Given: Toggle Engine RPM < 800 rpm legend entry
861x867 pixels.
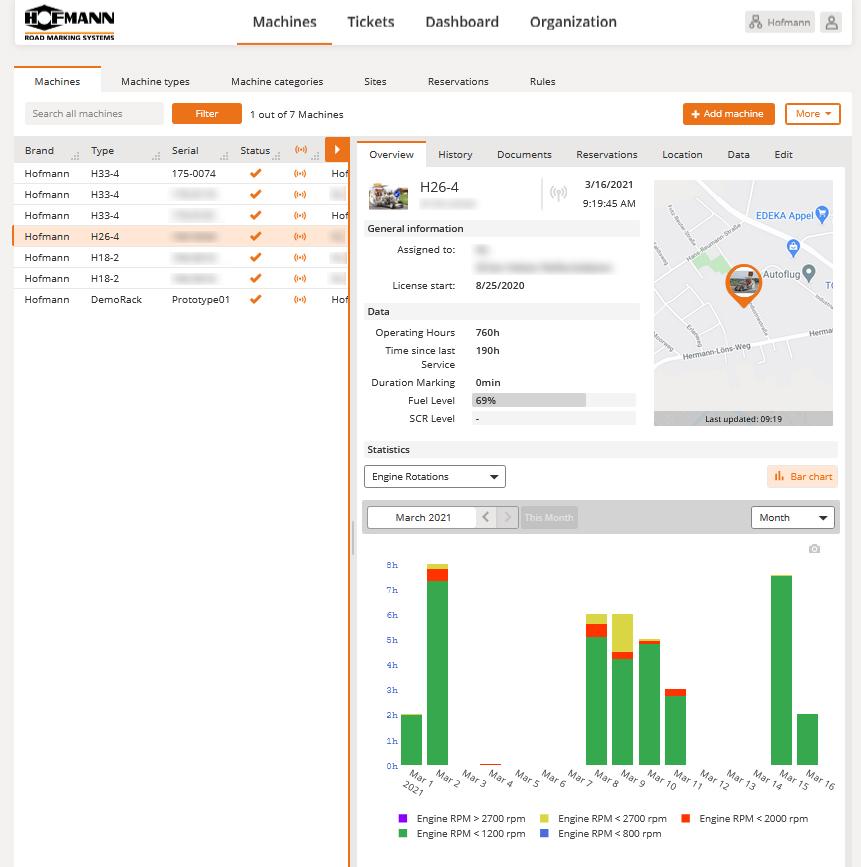Looking at the screenshot, I should (x=601, y=833).
